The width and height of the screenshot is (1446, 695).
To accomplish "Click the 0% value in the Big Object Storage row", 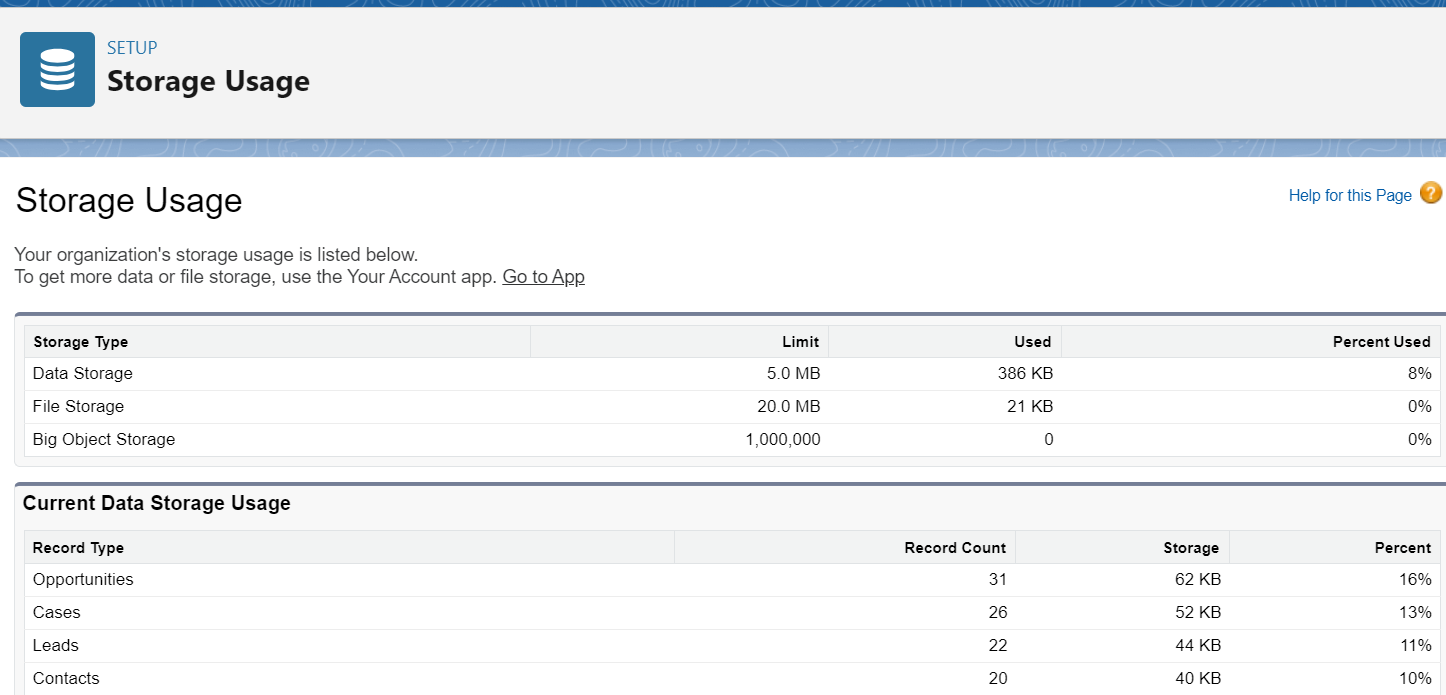I will click(1419, 439).
